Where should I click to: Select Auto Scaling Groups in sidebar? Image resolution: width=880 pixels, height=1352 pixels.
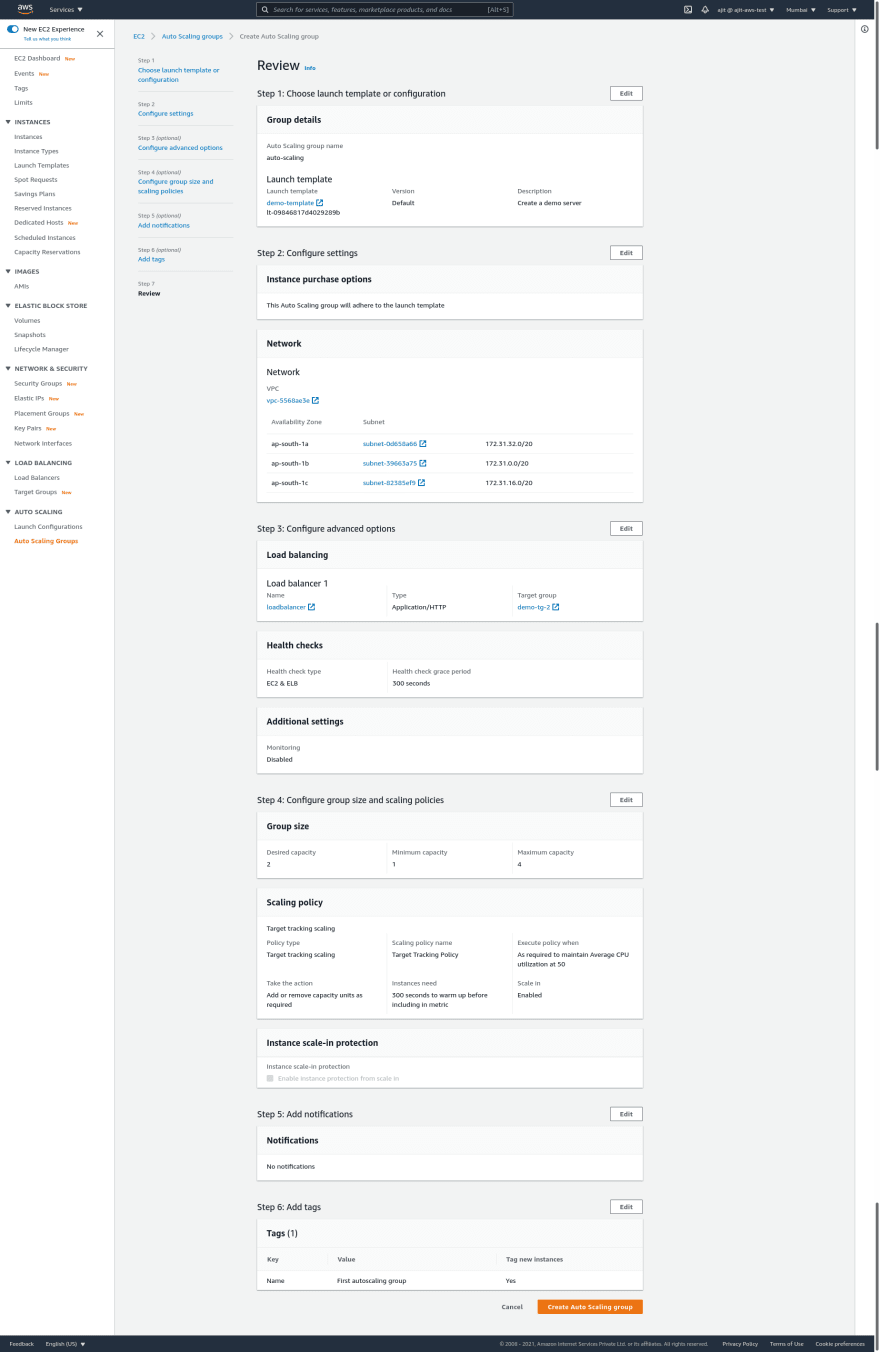46,541
